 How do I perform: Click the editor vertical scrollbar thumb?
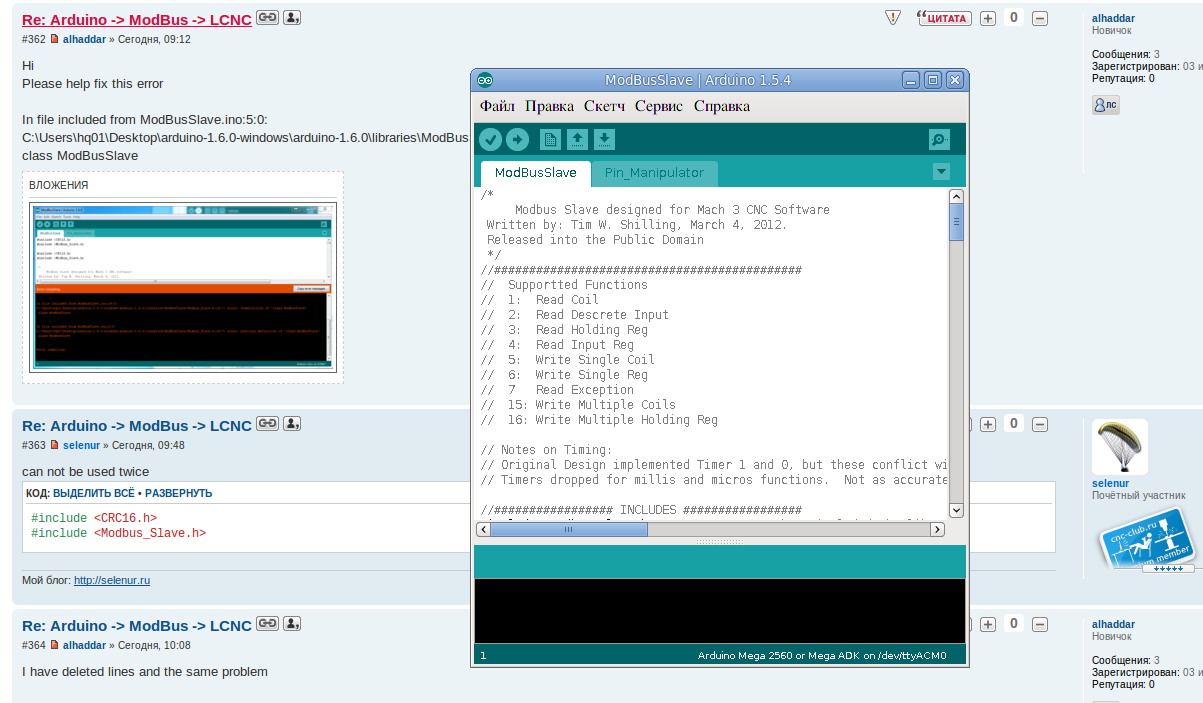pos(956,223)
